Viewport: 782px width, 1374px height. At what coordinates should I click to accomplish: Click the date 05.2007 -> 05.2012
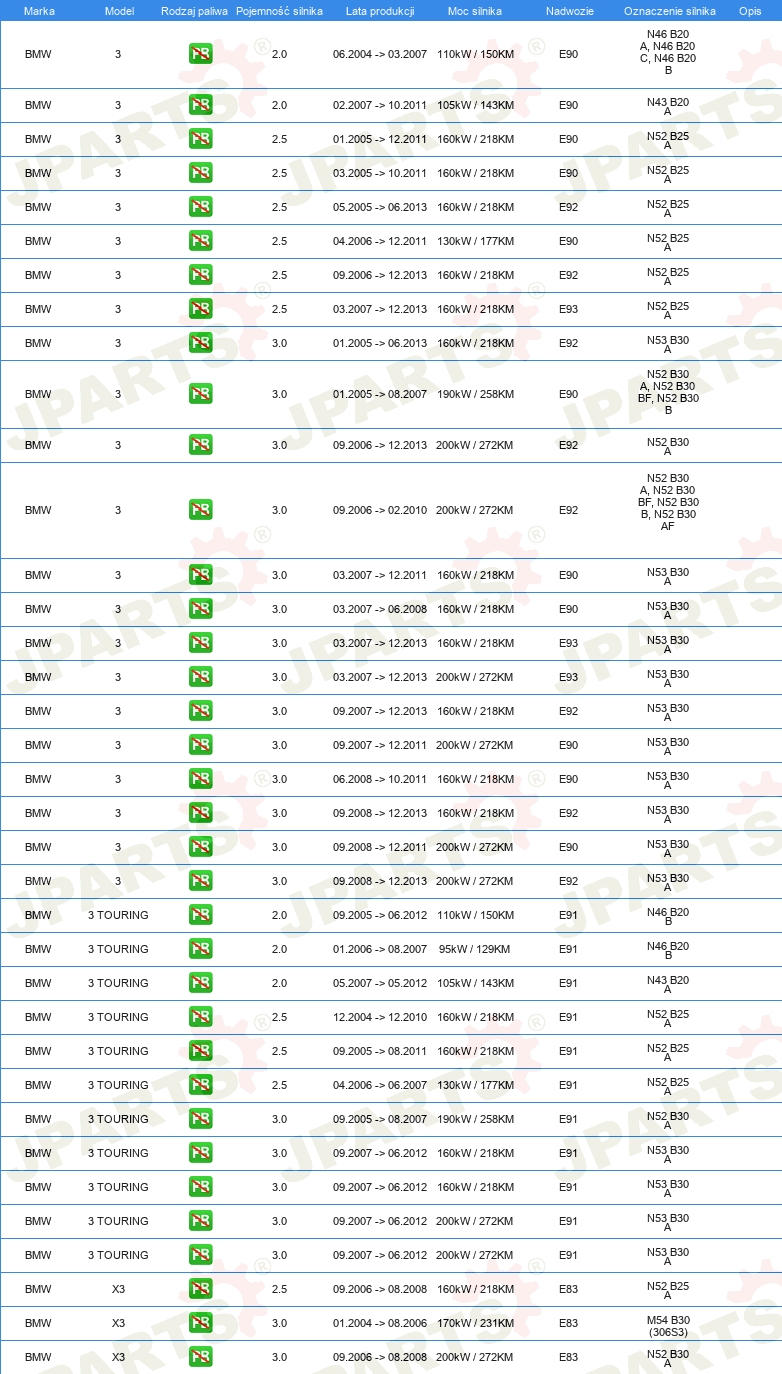(x=380, y=983)
